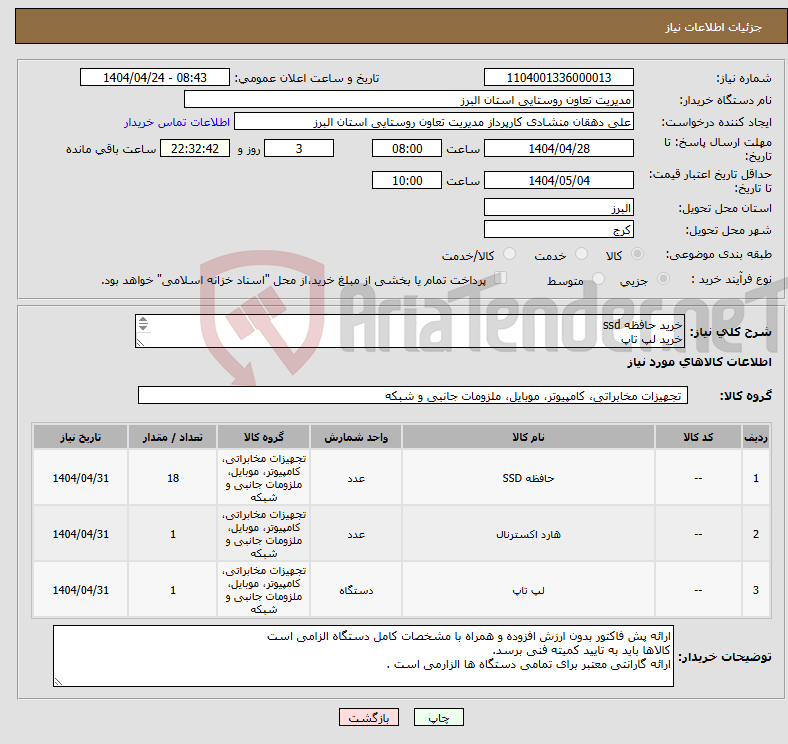Viewport: 788px width, 744px height.
Task: Click the resize handle of شرح کلی نیاز box
Action: [x=140, y=342]
